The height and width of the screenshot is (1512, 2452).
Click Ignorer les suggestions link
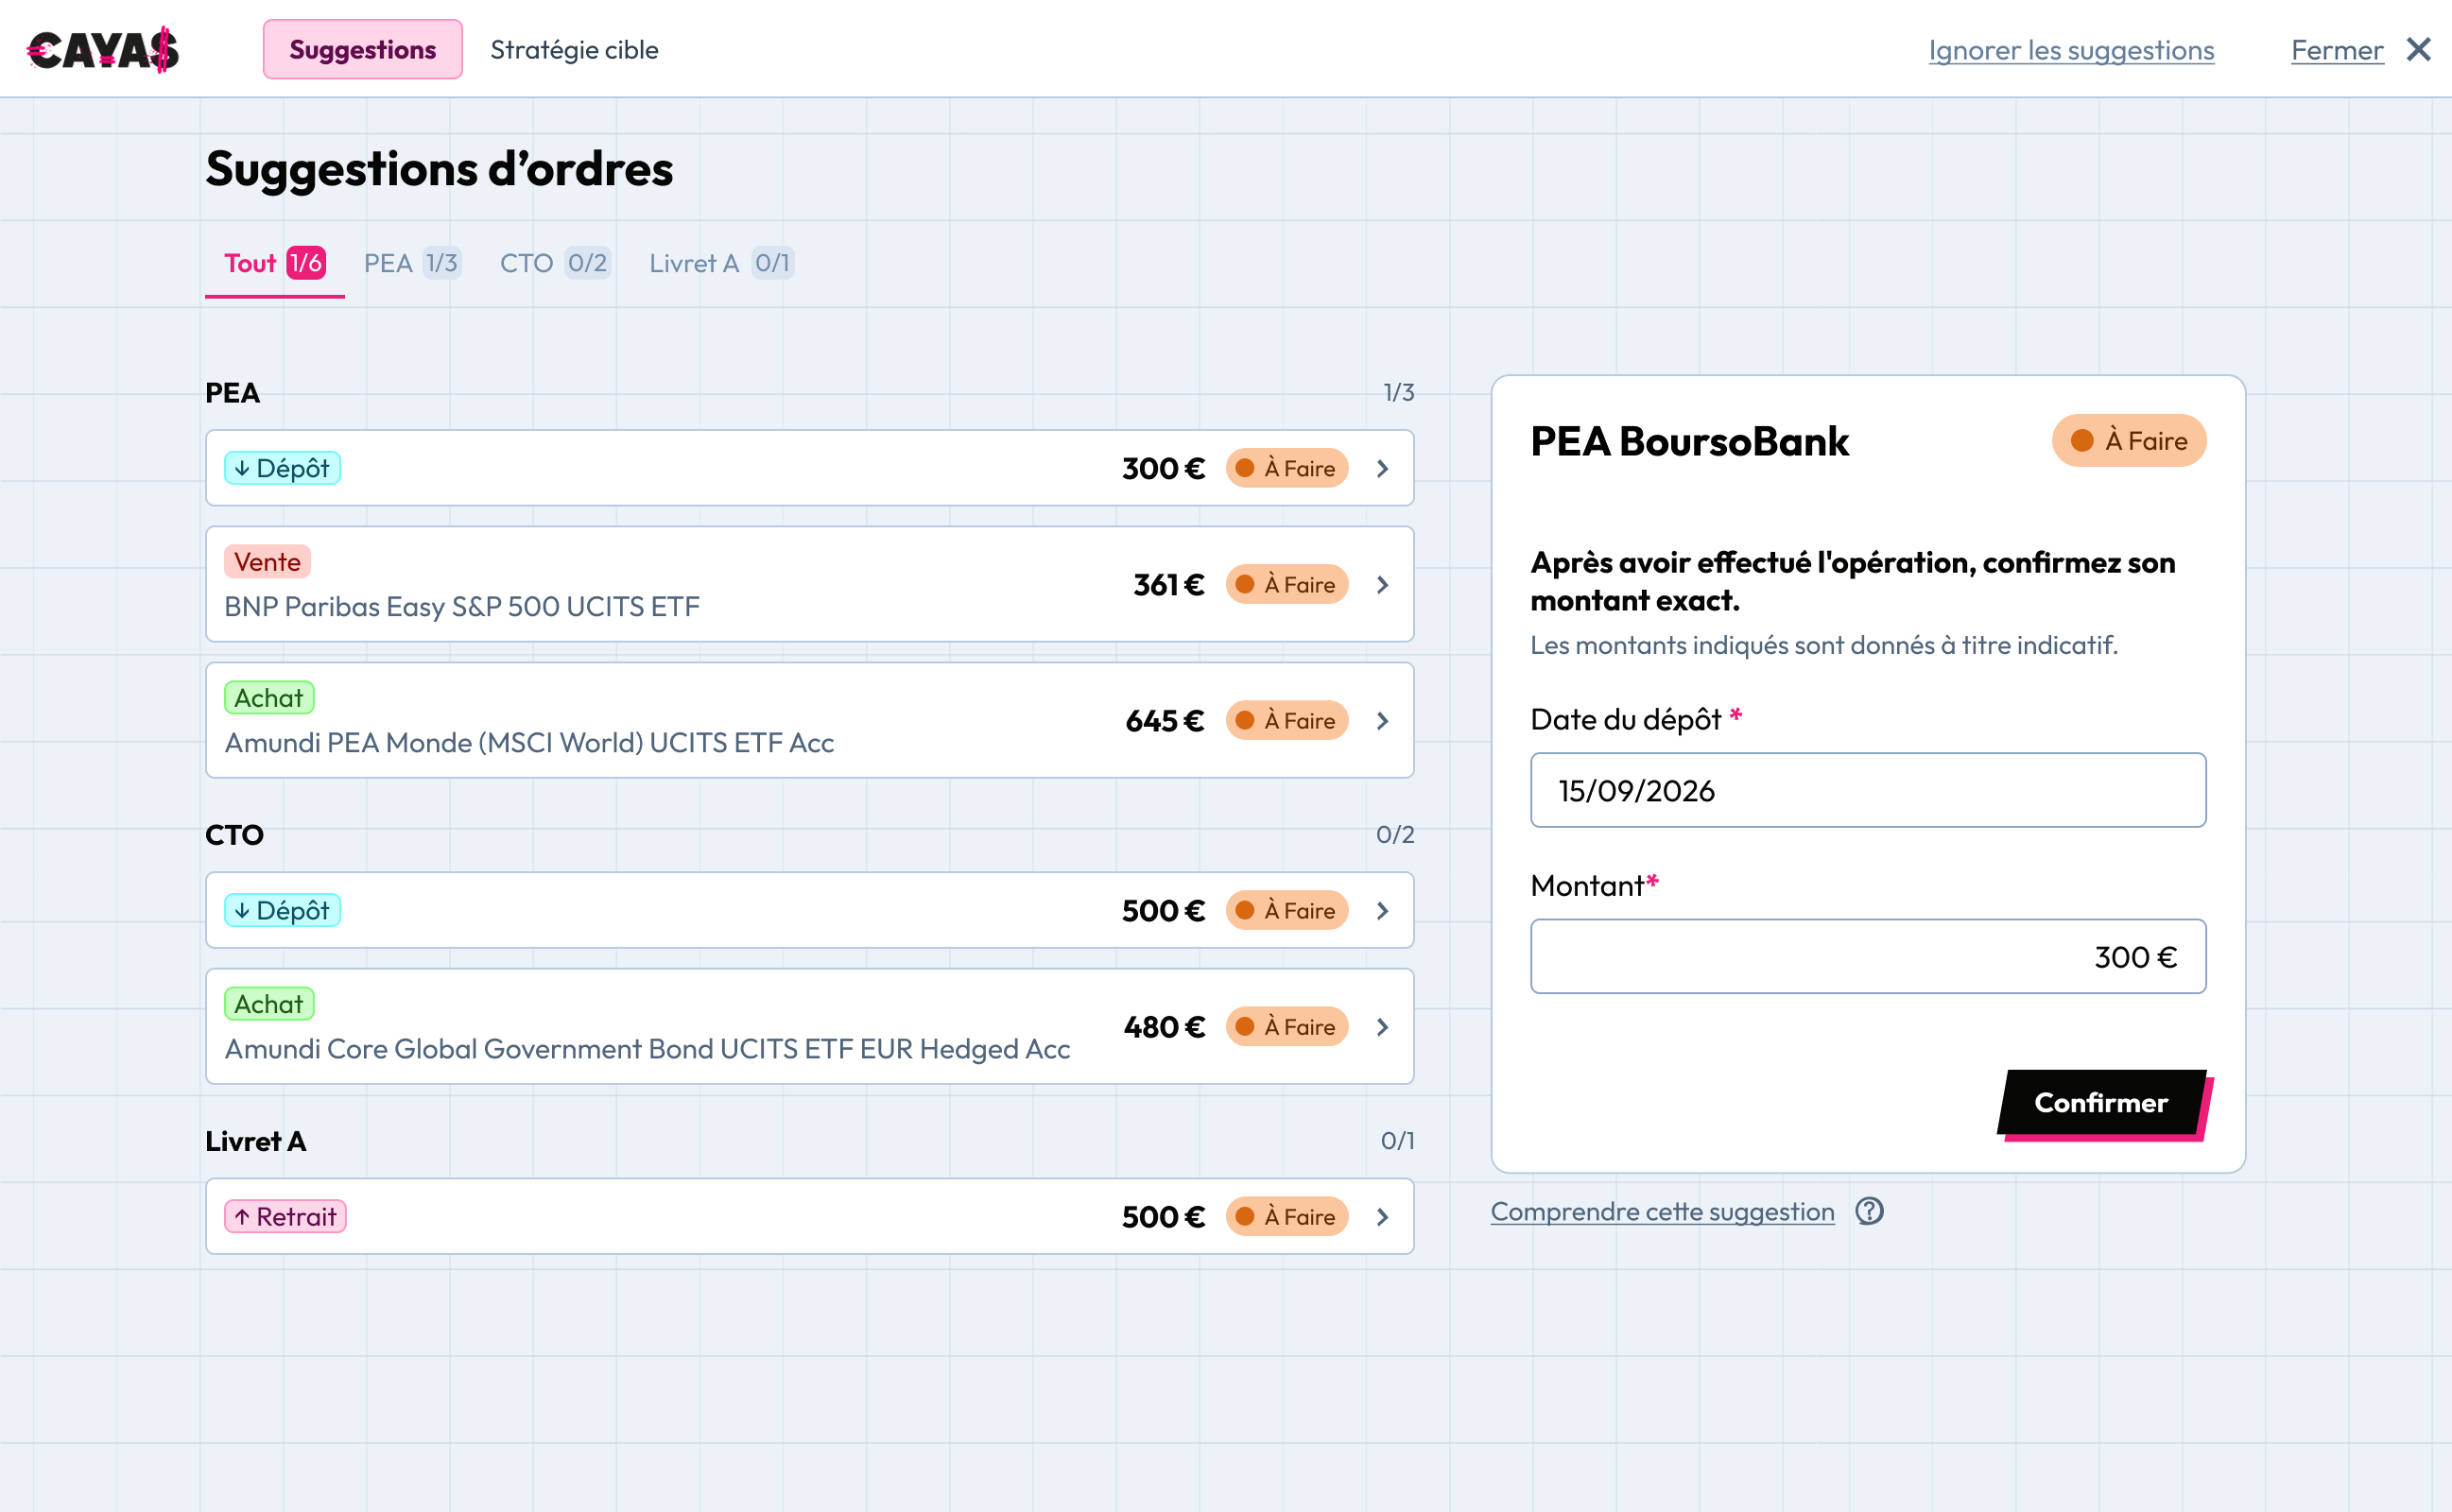point(2071,50)
